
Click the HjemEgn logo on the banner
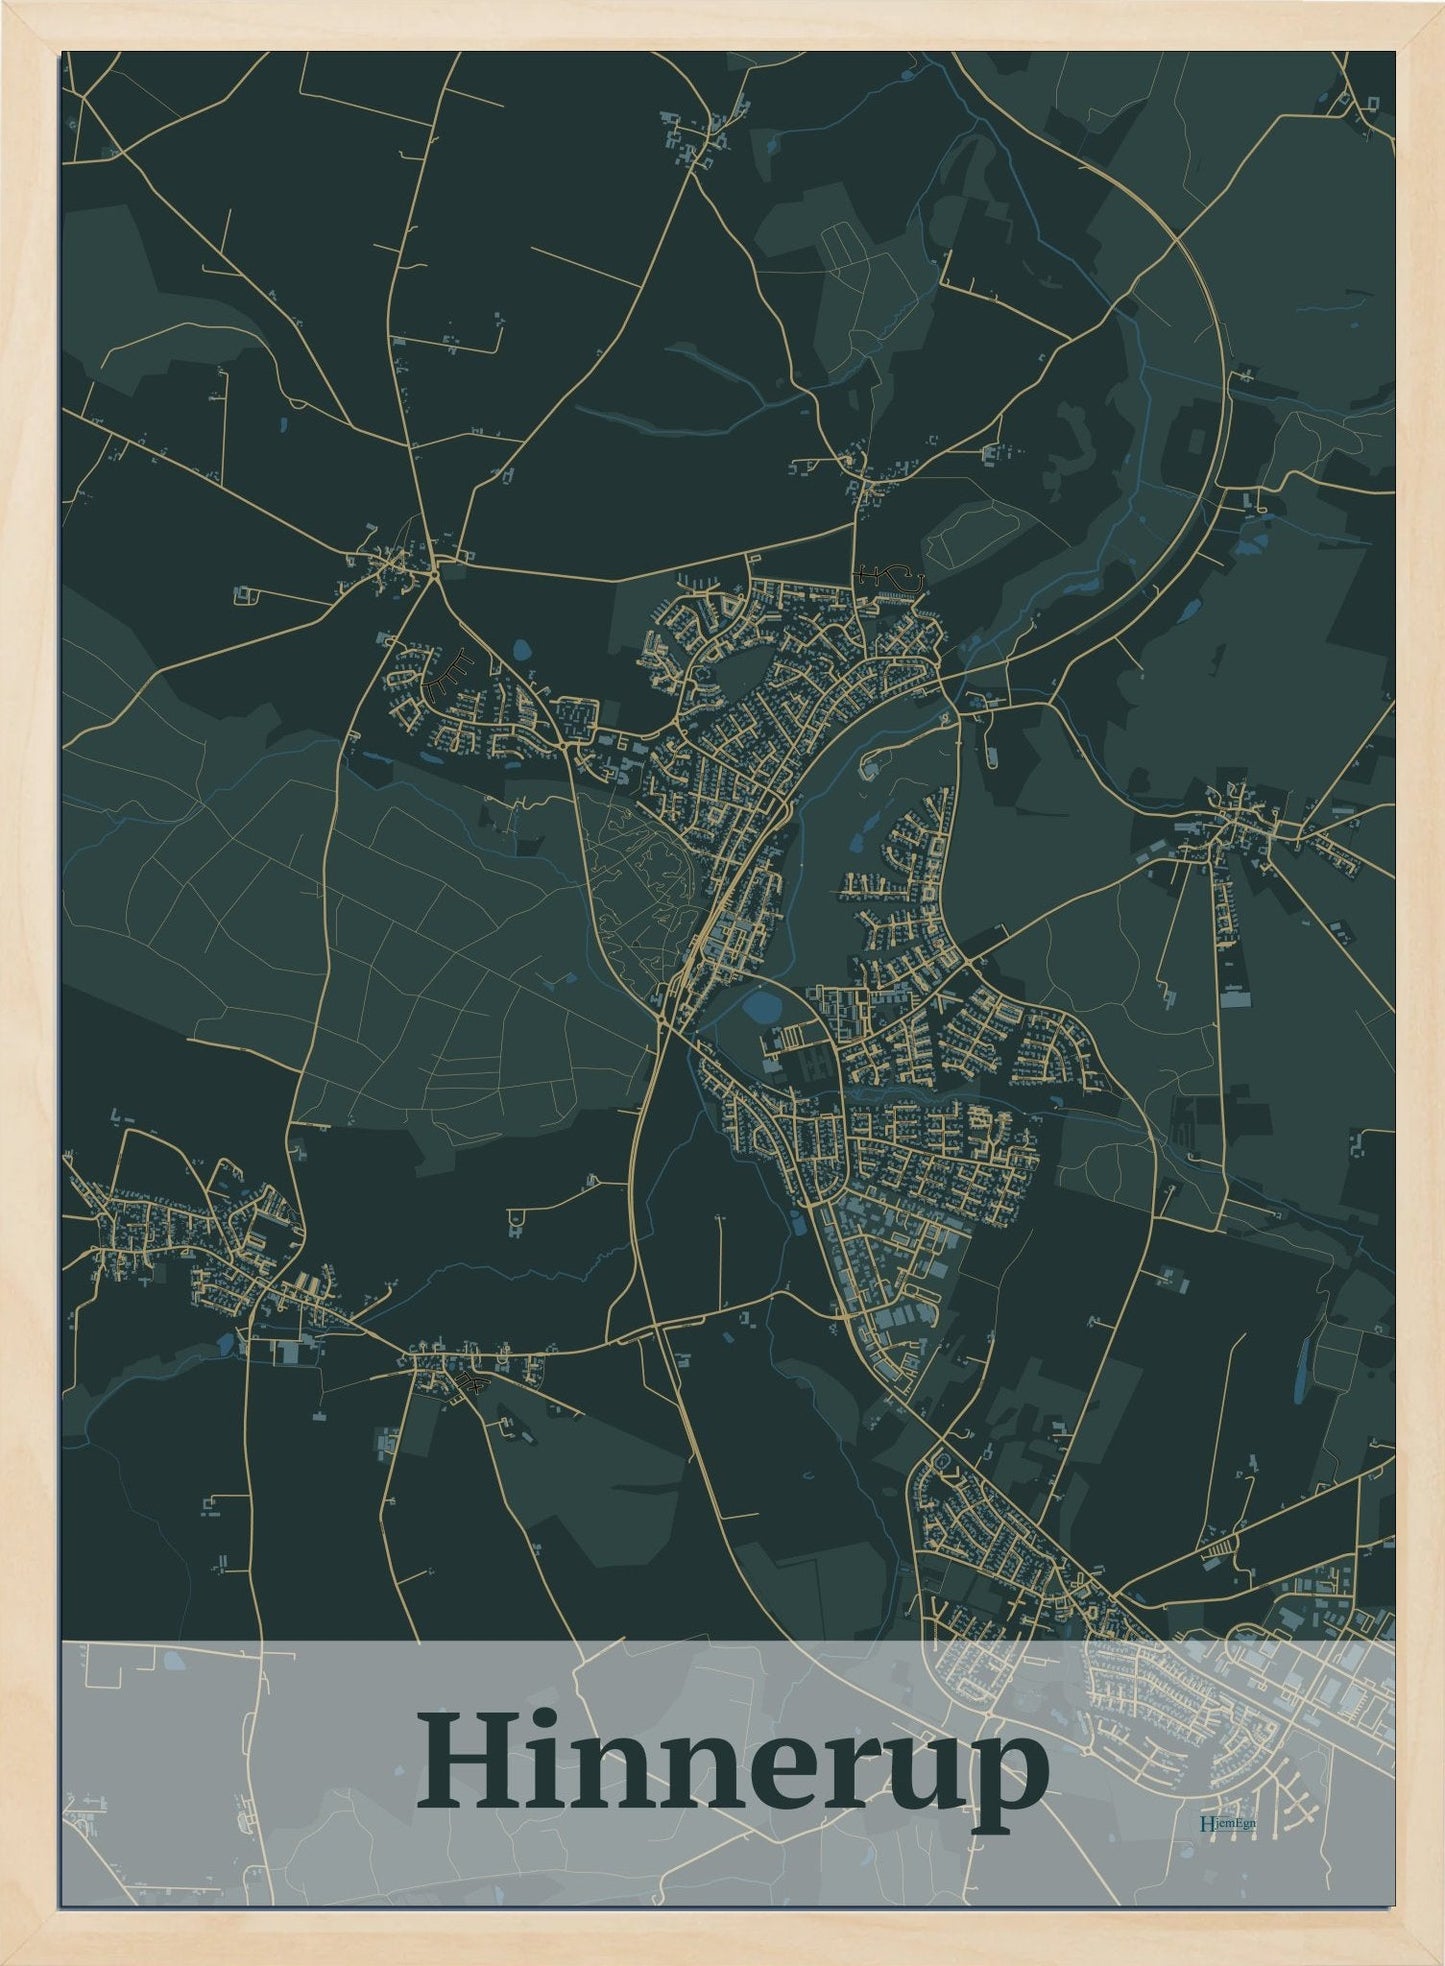(1226, 1823)
